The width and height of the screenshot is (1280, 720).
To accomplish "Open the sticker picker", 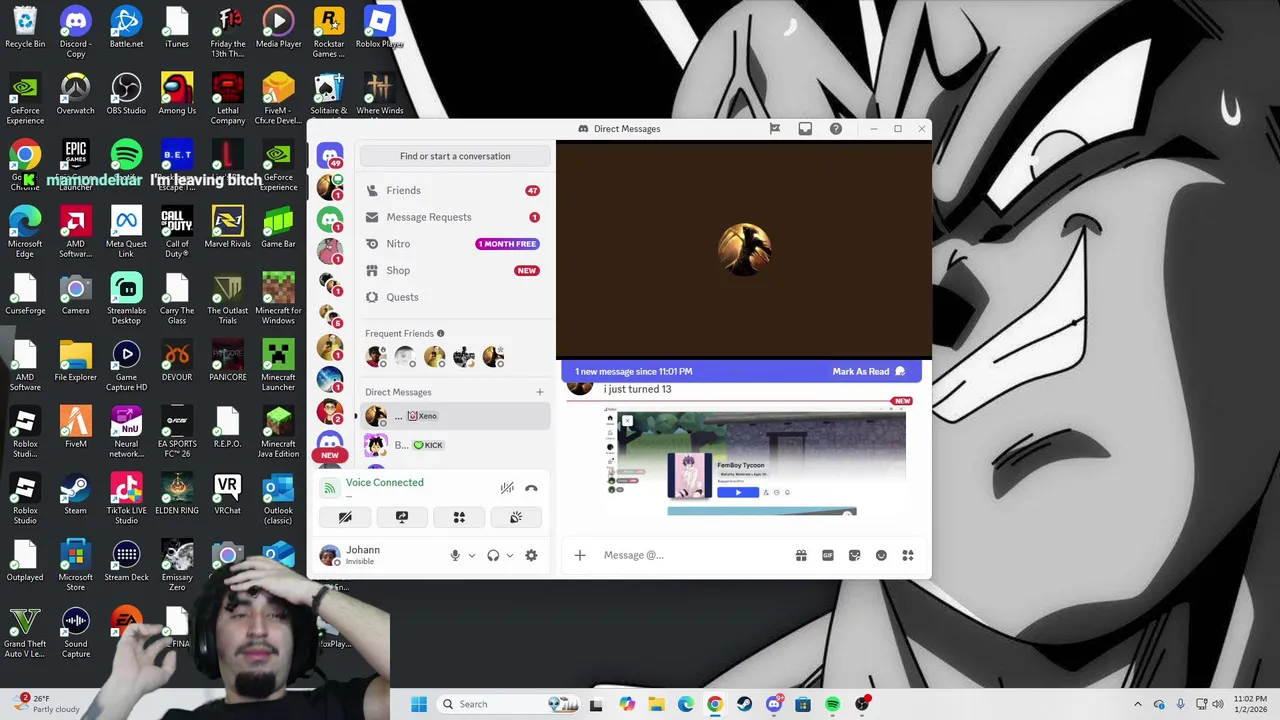I will tap(854, 555).
